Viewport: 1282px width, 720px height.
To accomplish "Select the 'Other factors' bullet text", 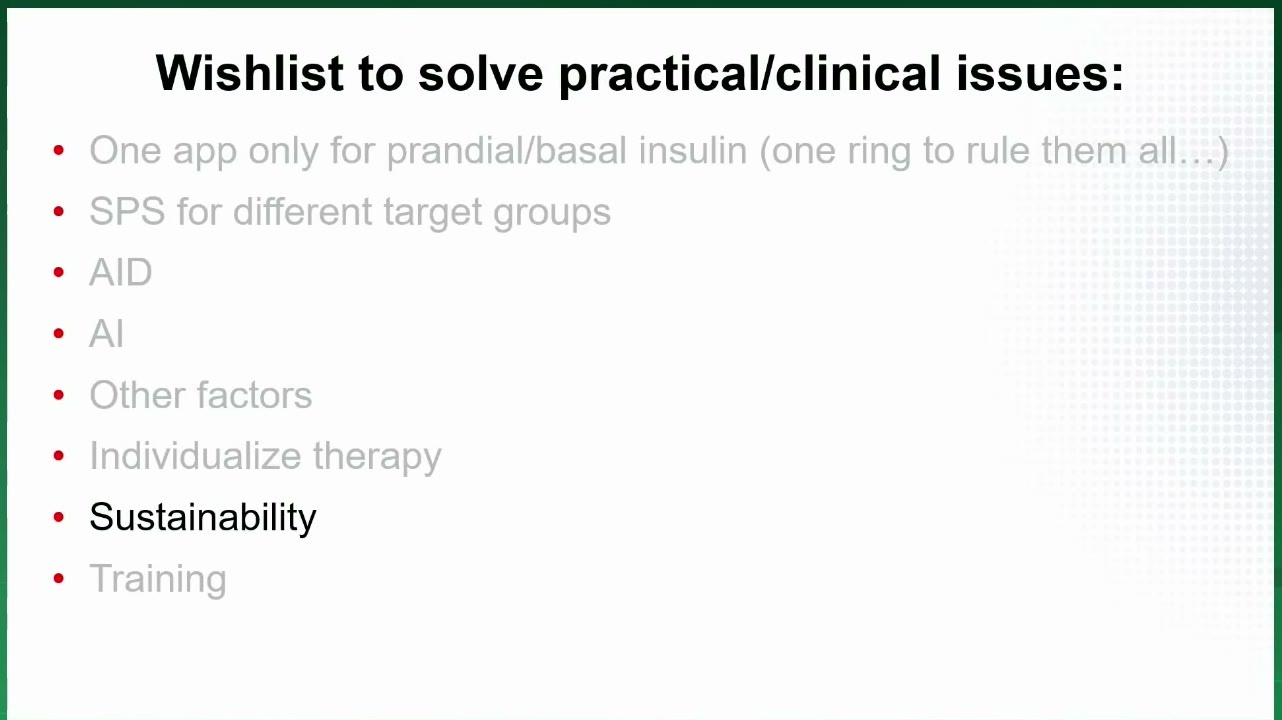I will click(x=200, y=395).
